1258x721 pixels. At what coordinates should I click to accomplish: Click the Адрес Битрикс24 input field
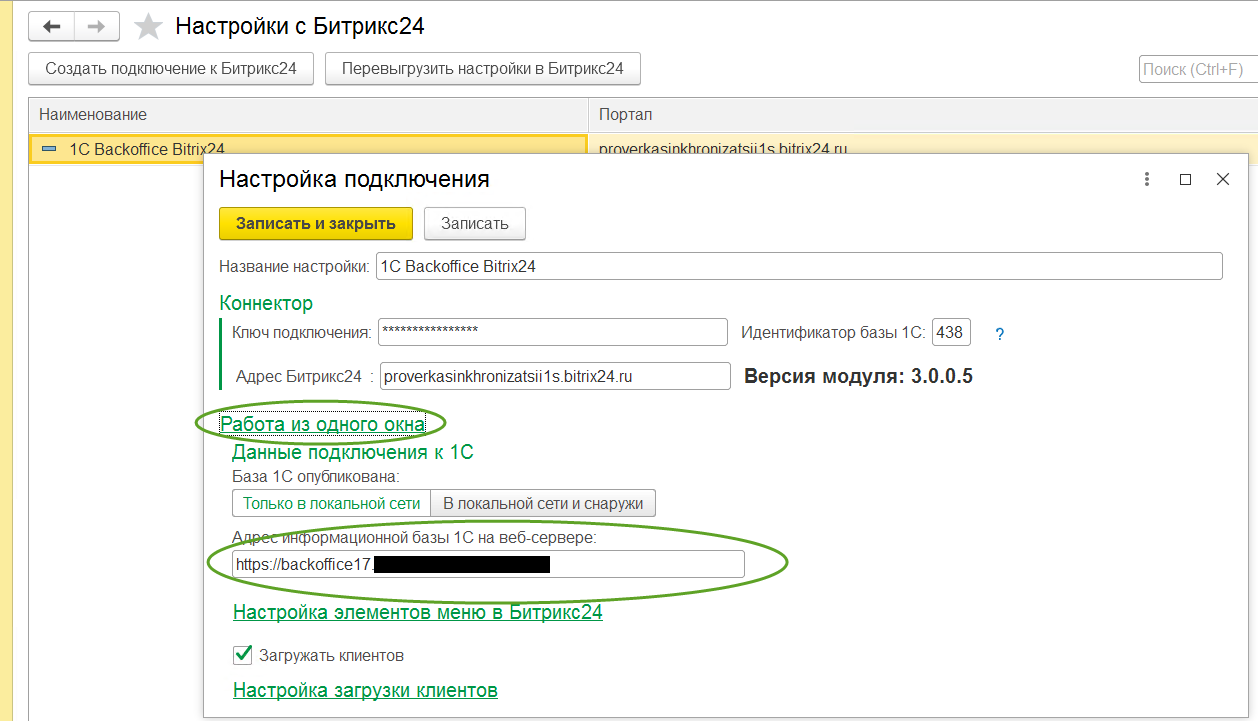tap(555, 376)
